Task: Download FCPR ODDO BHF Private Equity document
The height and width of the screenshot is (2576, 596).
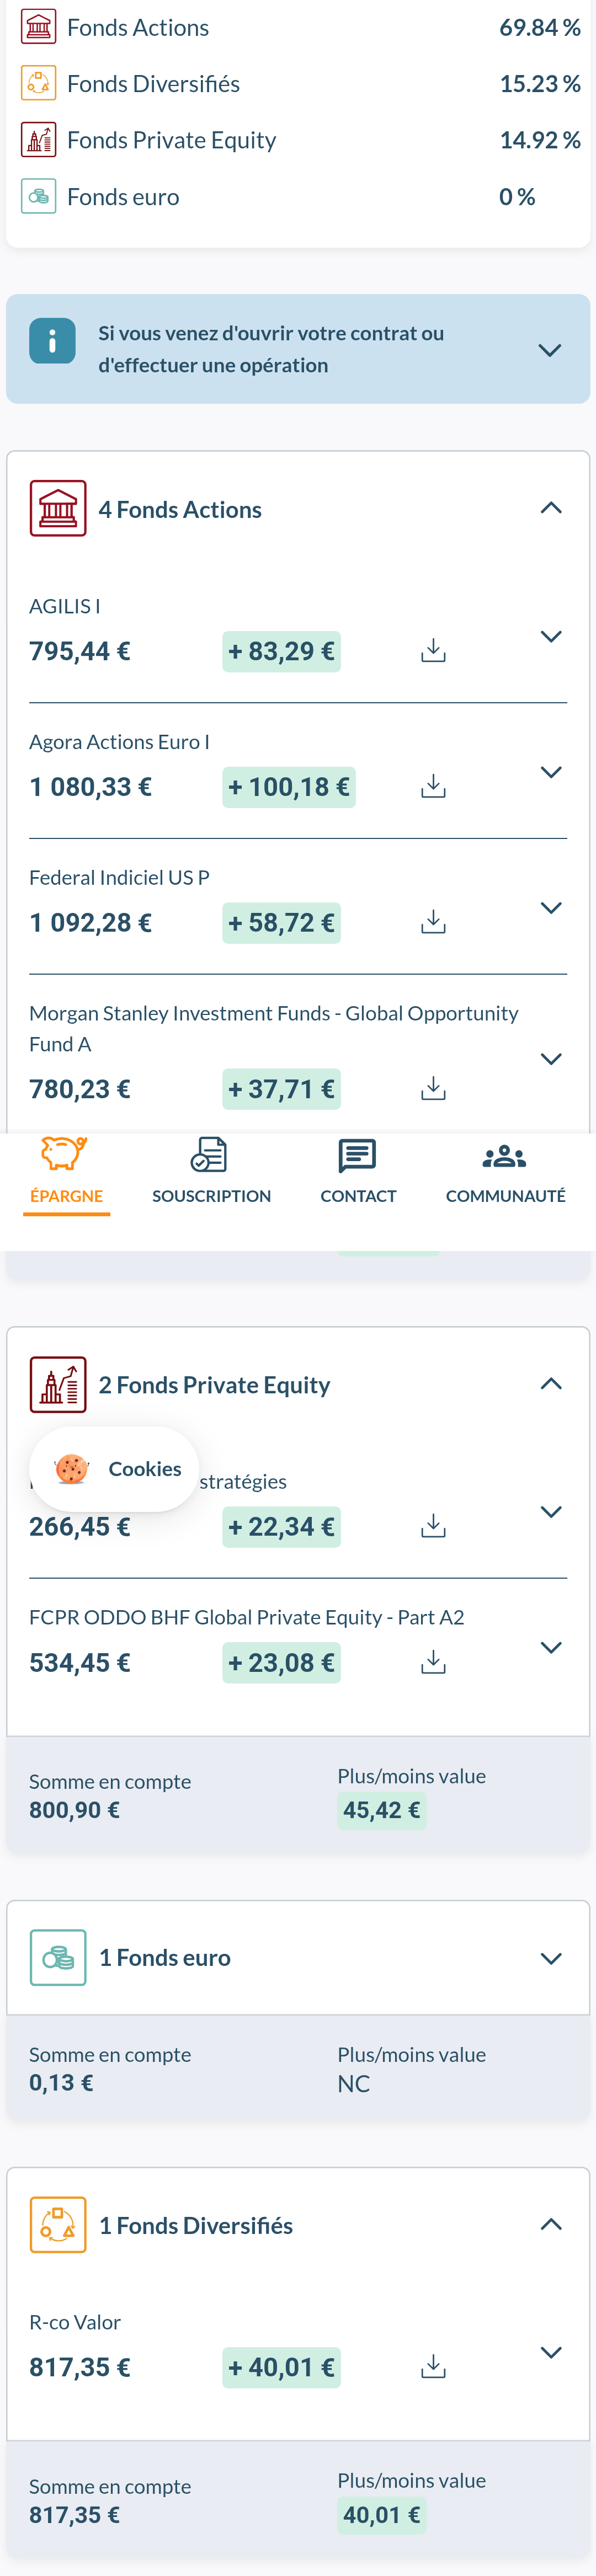Action: (433, 1662)
